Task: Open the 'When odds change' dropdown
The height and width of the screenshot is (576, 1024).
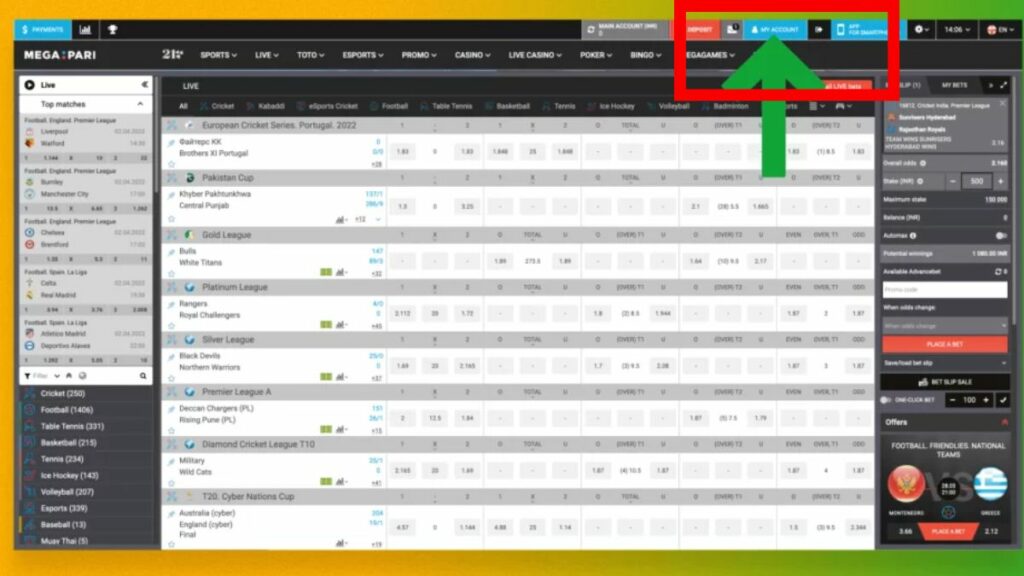Action: (x=944, y=325)
